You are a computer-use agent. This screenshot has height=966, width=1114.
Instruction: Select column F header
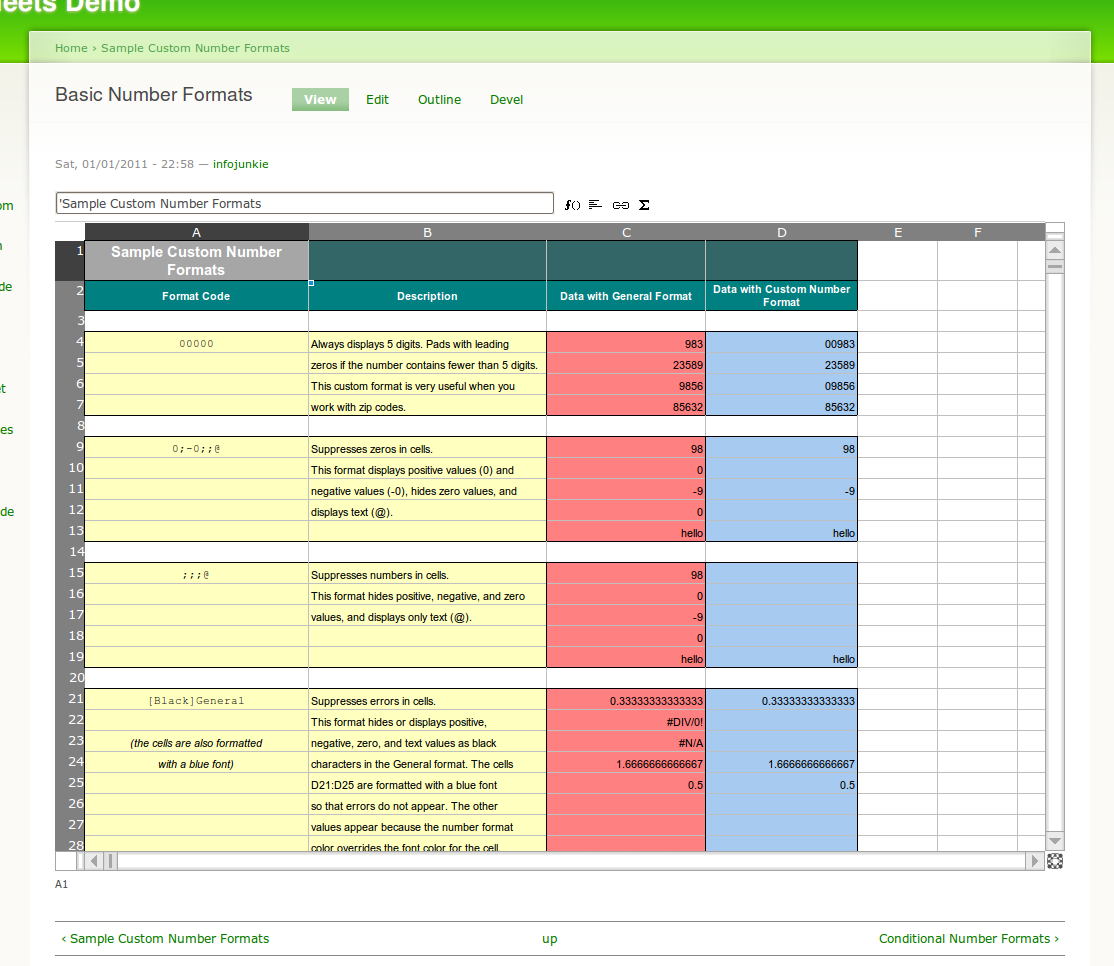(x=978, y=232)
